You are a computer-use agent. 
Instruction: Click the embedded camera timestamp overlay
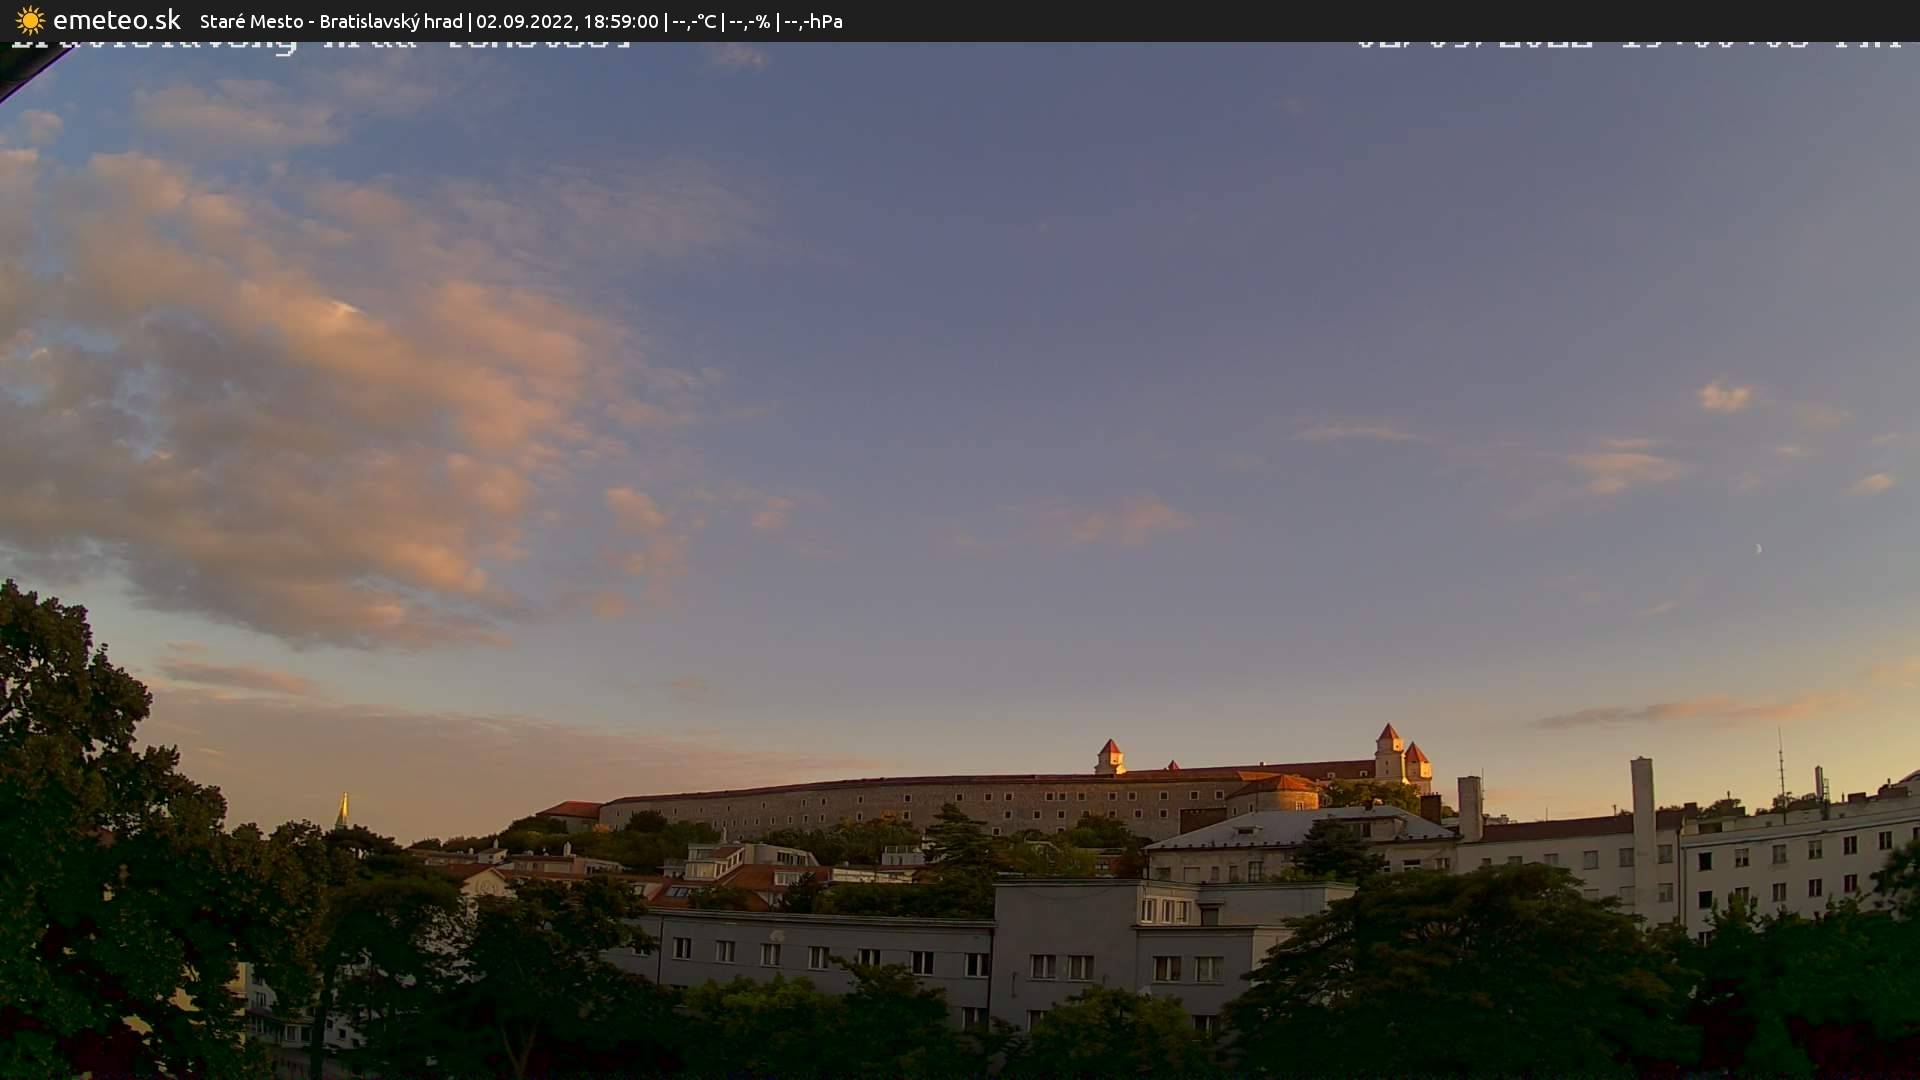tap(1630, 43)
